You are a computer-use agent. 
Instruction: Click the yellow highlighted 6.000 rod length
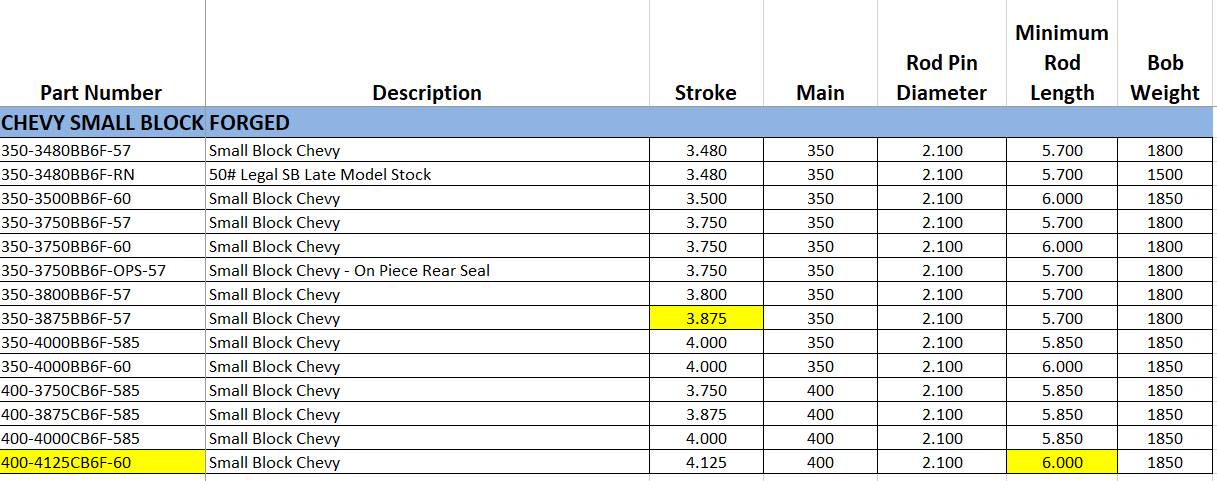[1061, 463]
